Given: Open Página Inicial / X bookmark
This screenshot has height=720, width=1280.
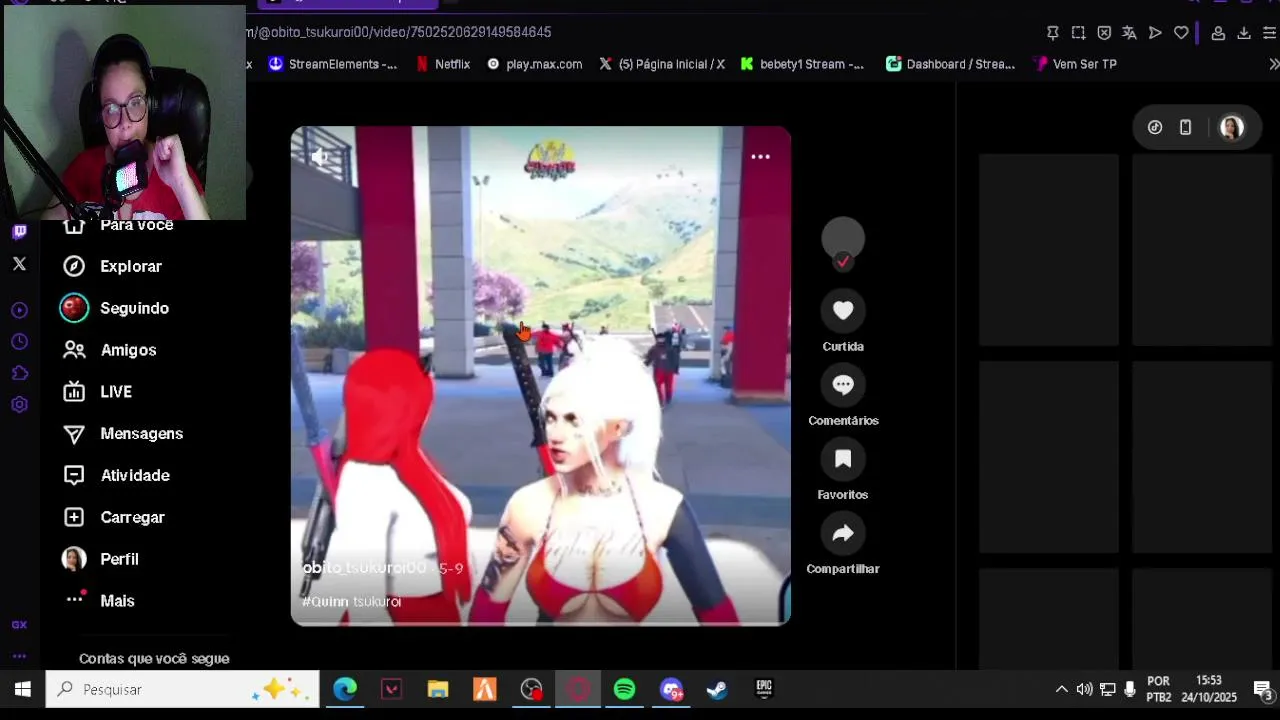Looking at the screenshot, I should point(662,64).
